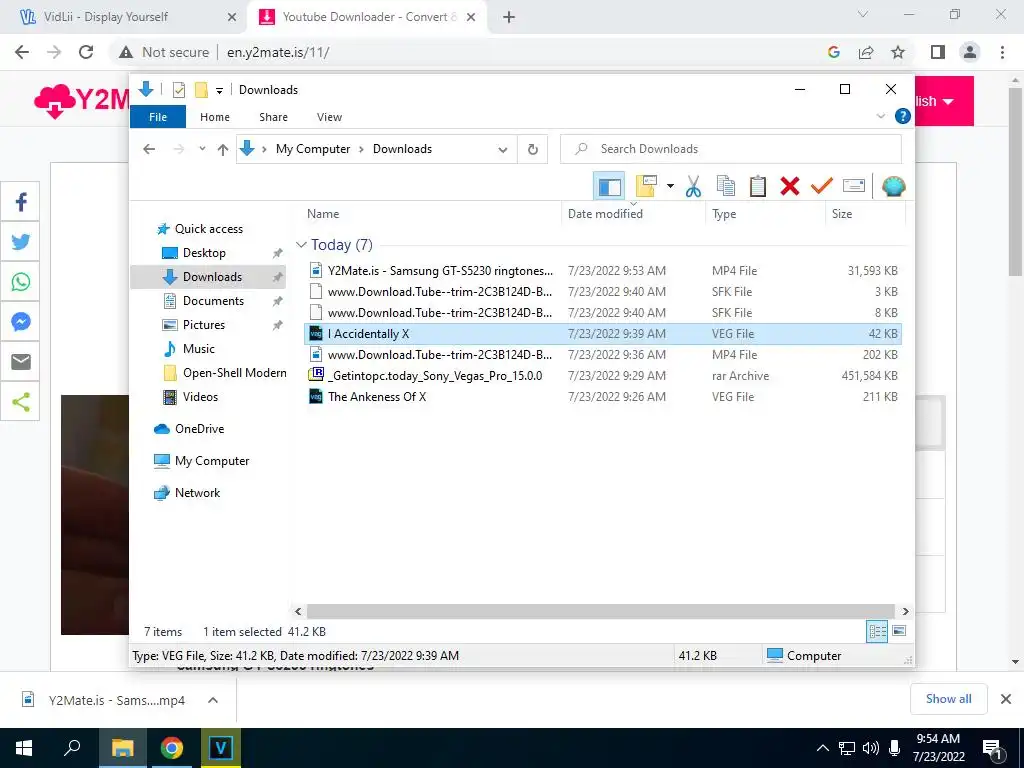Image resolution: width=1024 pixels, height=768 pixels.
Task: Open Music folder in navigation pane
Action: (199, 349)
